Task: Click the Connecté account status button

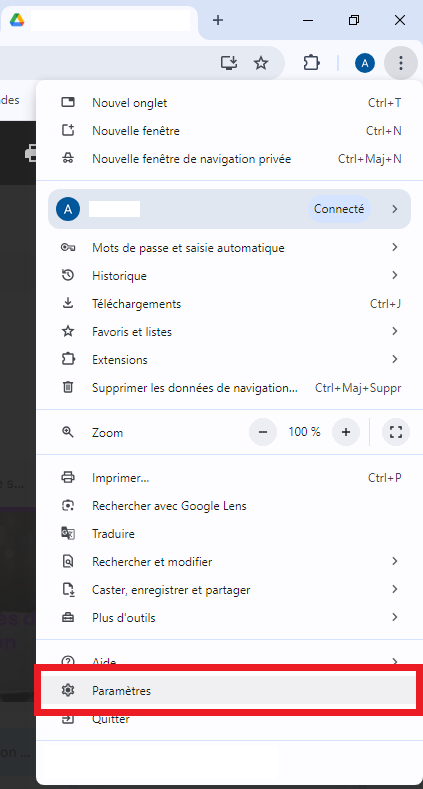Action: 339,209
